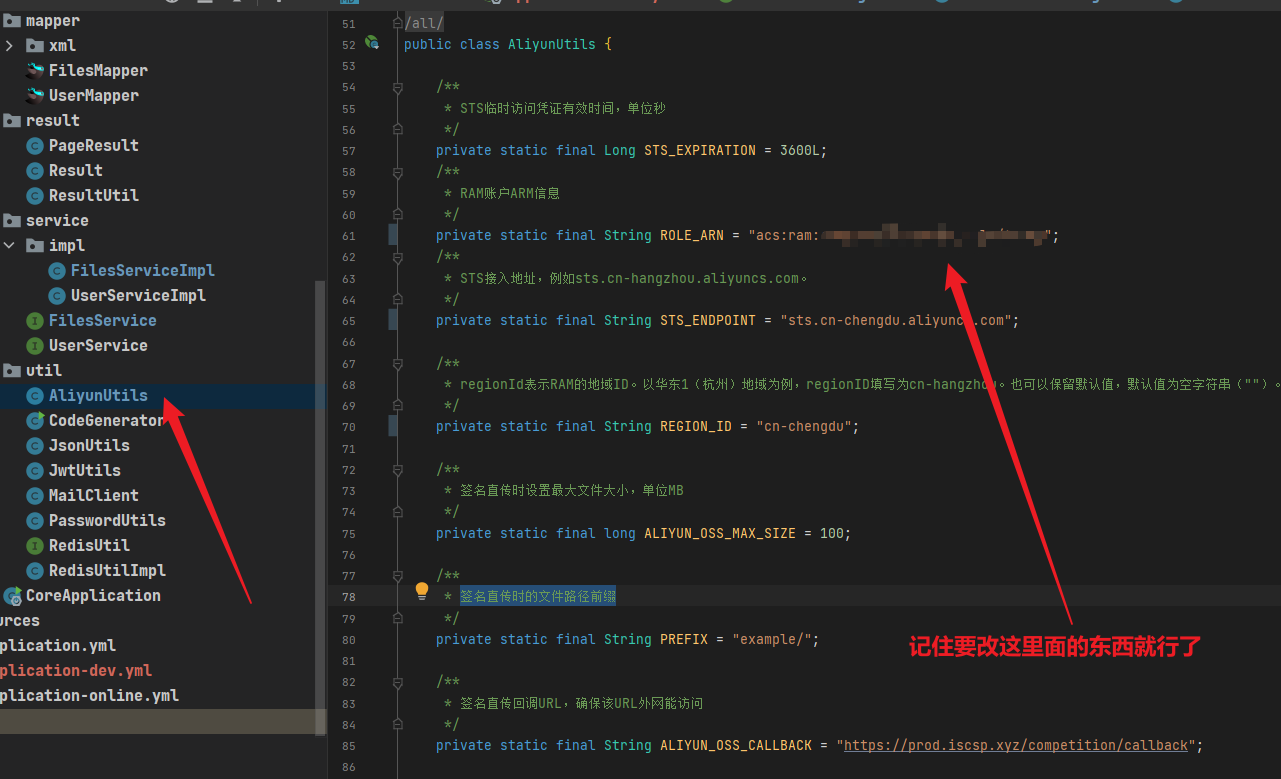Open the CoreApplication Spring Boot class
The height and width of the screenshot is (779, 1281).
coord(92,595)
